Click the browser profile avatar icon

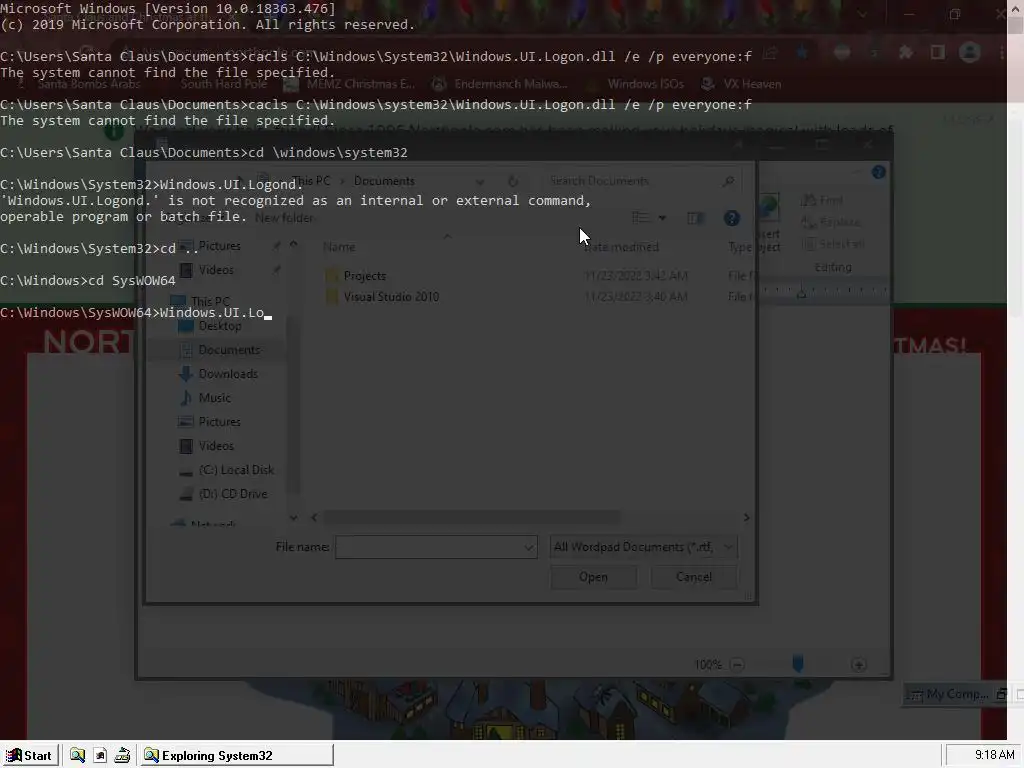(970, 52)
